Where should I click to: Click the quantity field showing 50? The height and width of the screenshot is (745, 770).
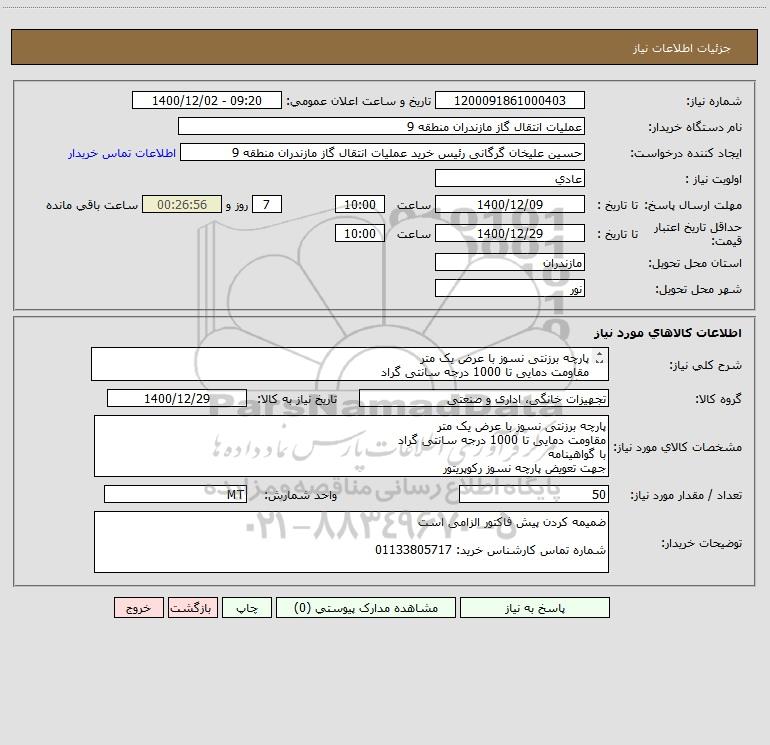pyautogui.click(x=534, y=494)
